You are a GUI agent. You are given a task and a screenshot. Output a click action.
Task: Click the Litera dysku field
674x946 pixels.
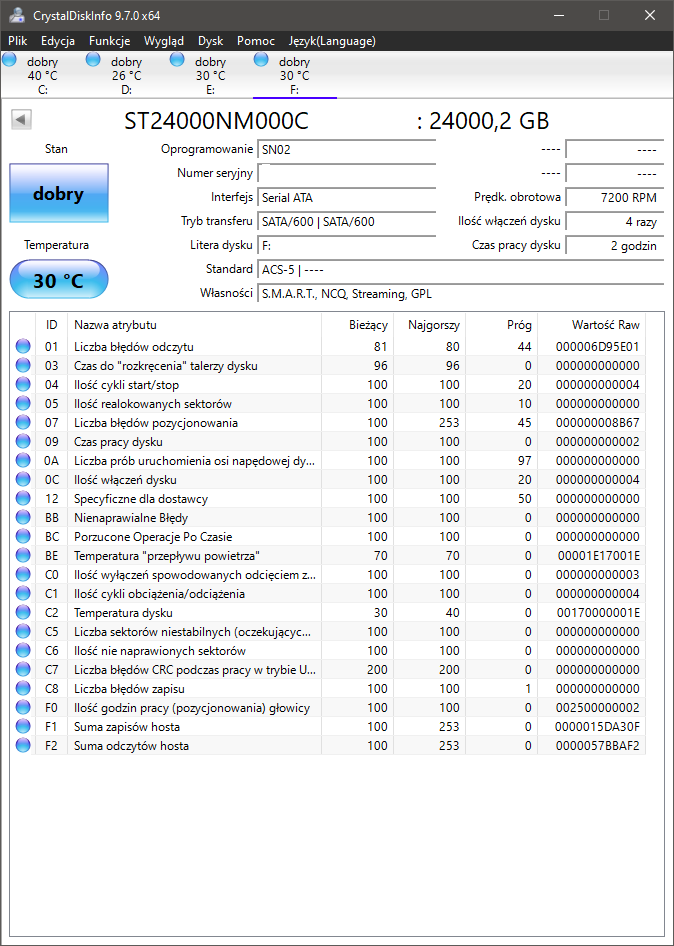[x=346, y=246]
